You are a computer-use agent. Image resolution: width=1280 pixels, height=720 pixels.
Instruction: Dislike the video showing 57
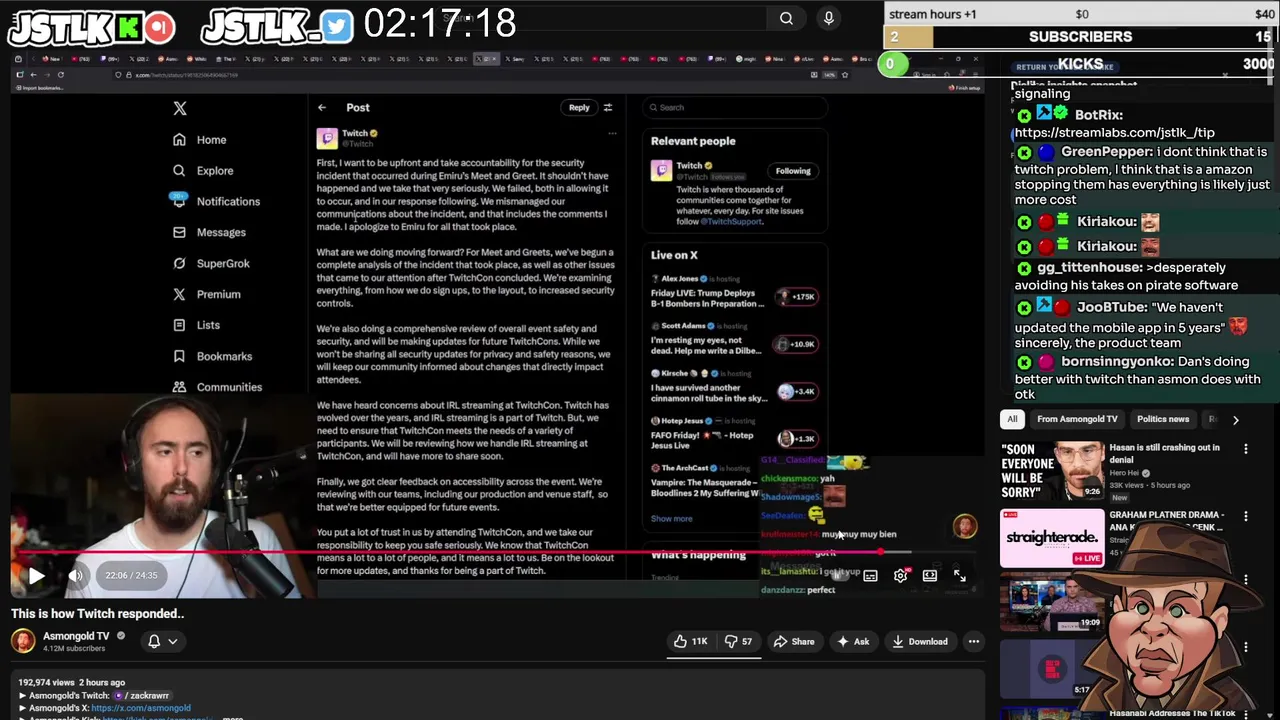[x=739, y=641]
